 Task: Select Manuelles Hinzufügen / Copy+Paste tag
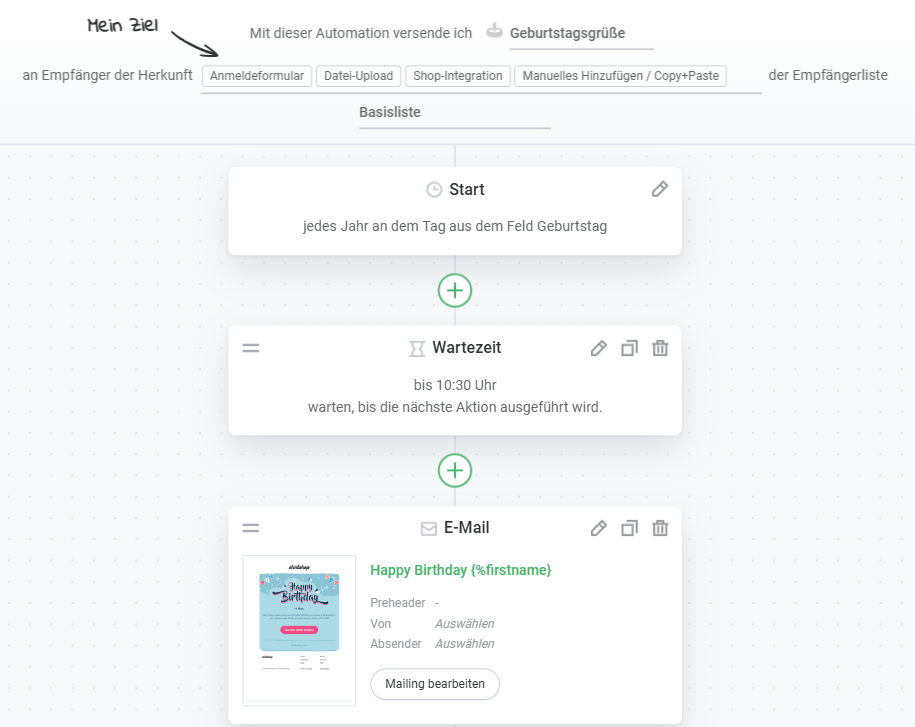[x=620, y=76]
